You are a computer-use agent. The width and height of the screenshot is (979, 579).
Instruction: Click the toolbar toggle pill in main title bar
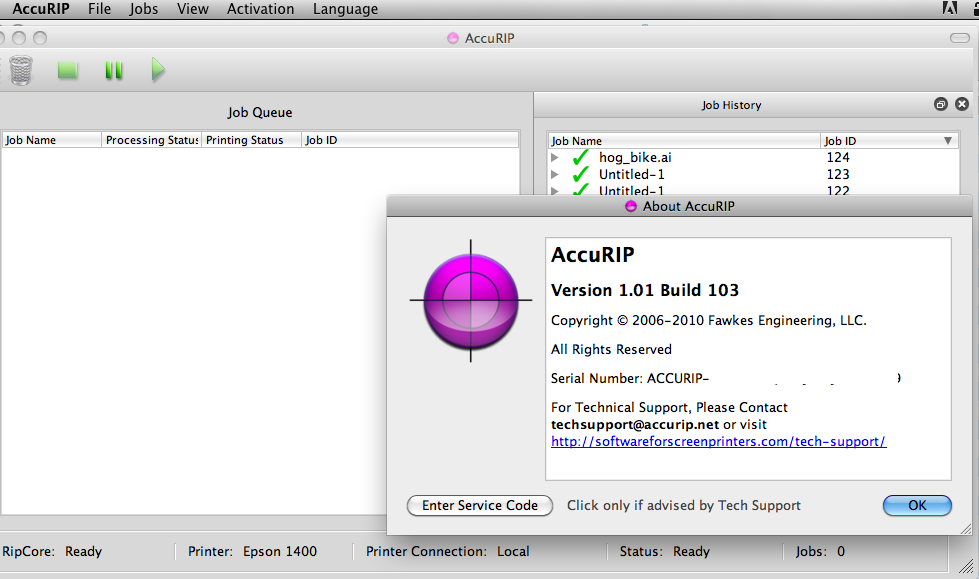(x=960, y=38)
